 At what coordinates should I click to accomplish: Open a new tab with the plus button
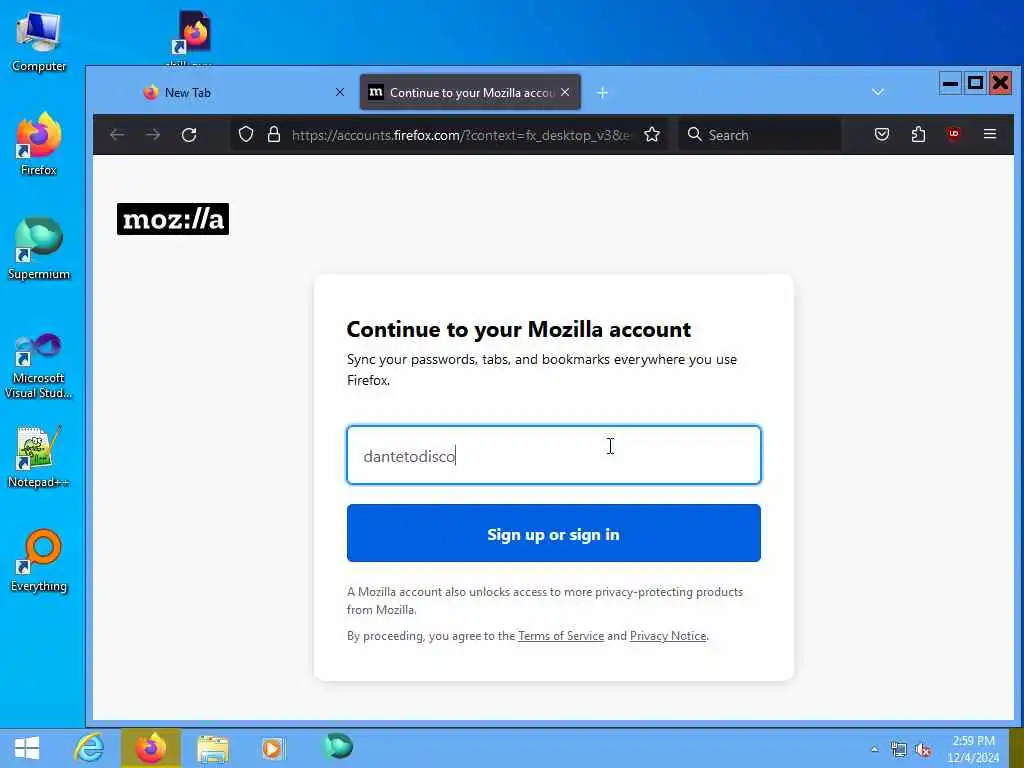click(602, 93)
